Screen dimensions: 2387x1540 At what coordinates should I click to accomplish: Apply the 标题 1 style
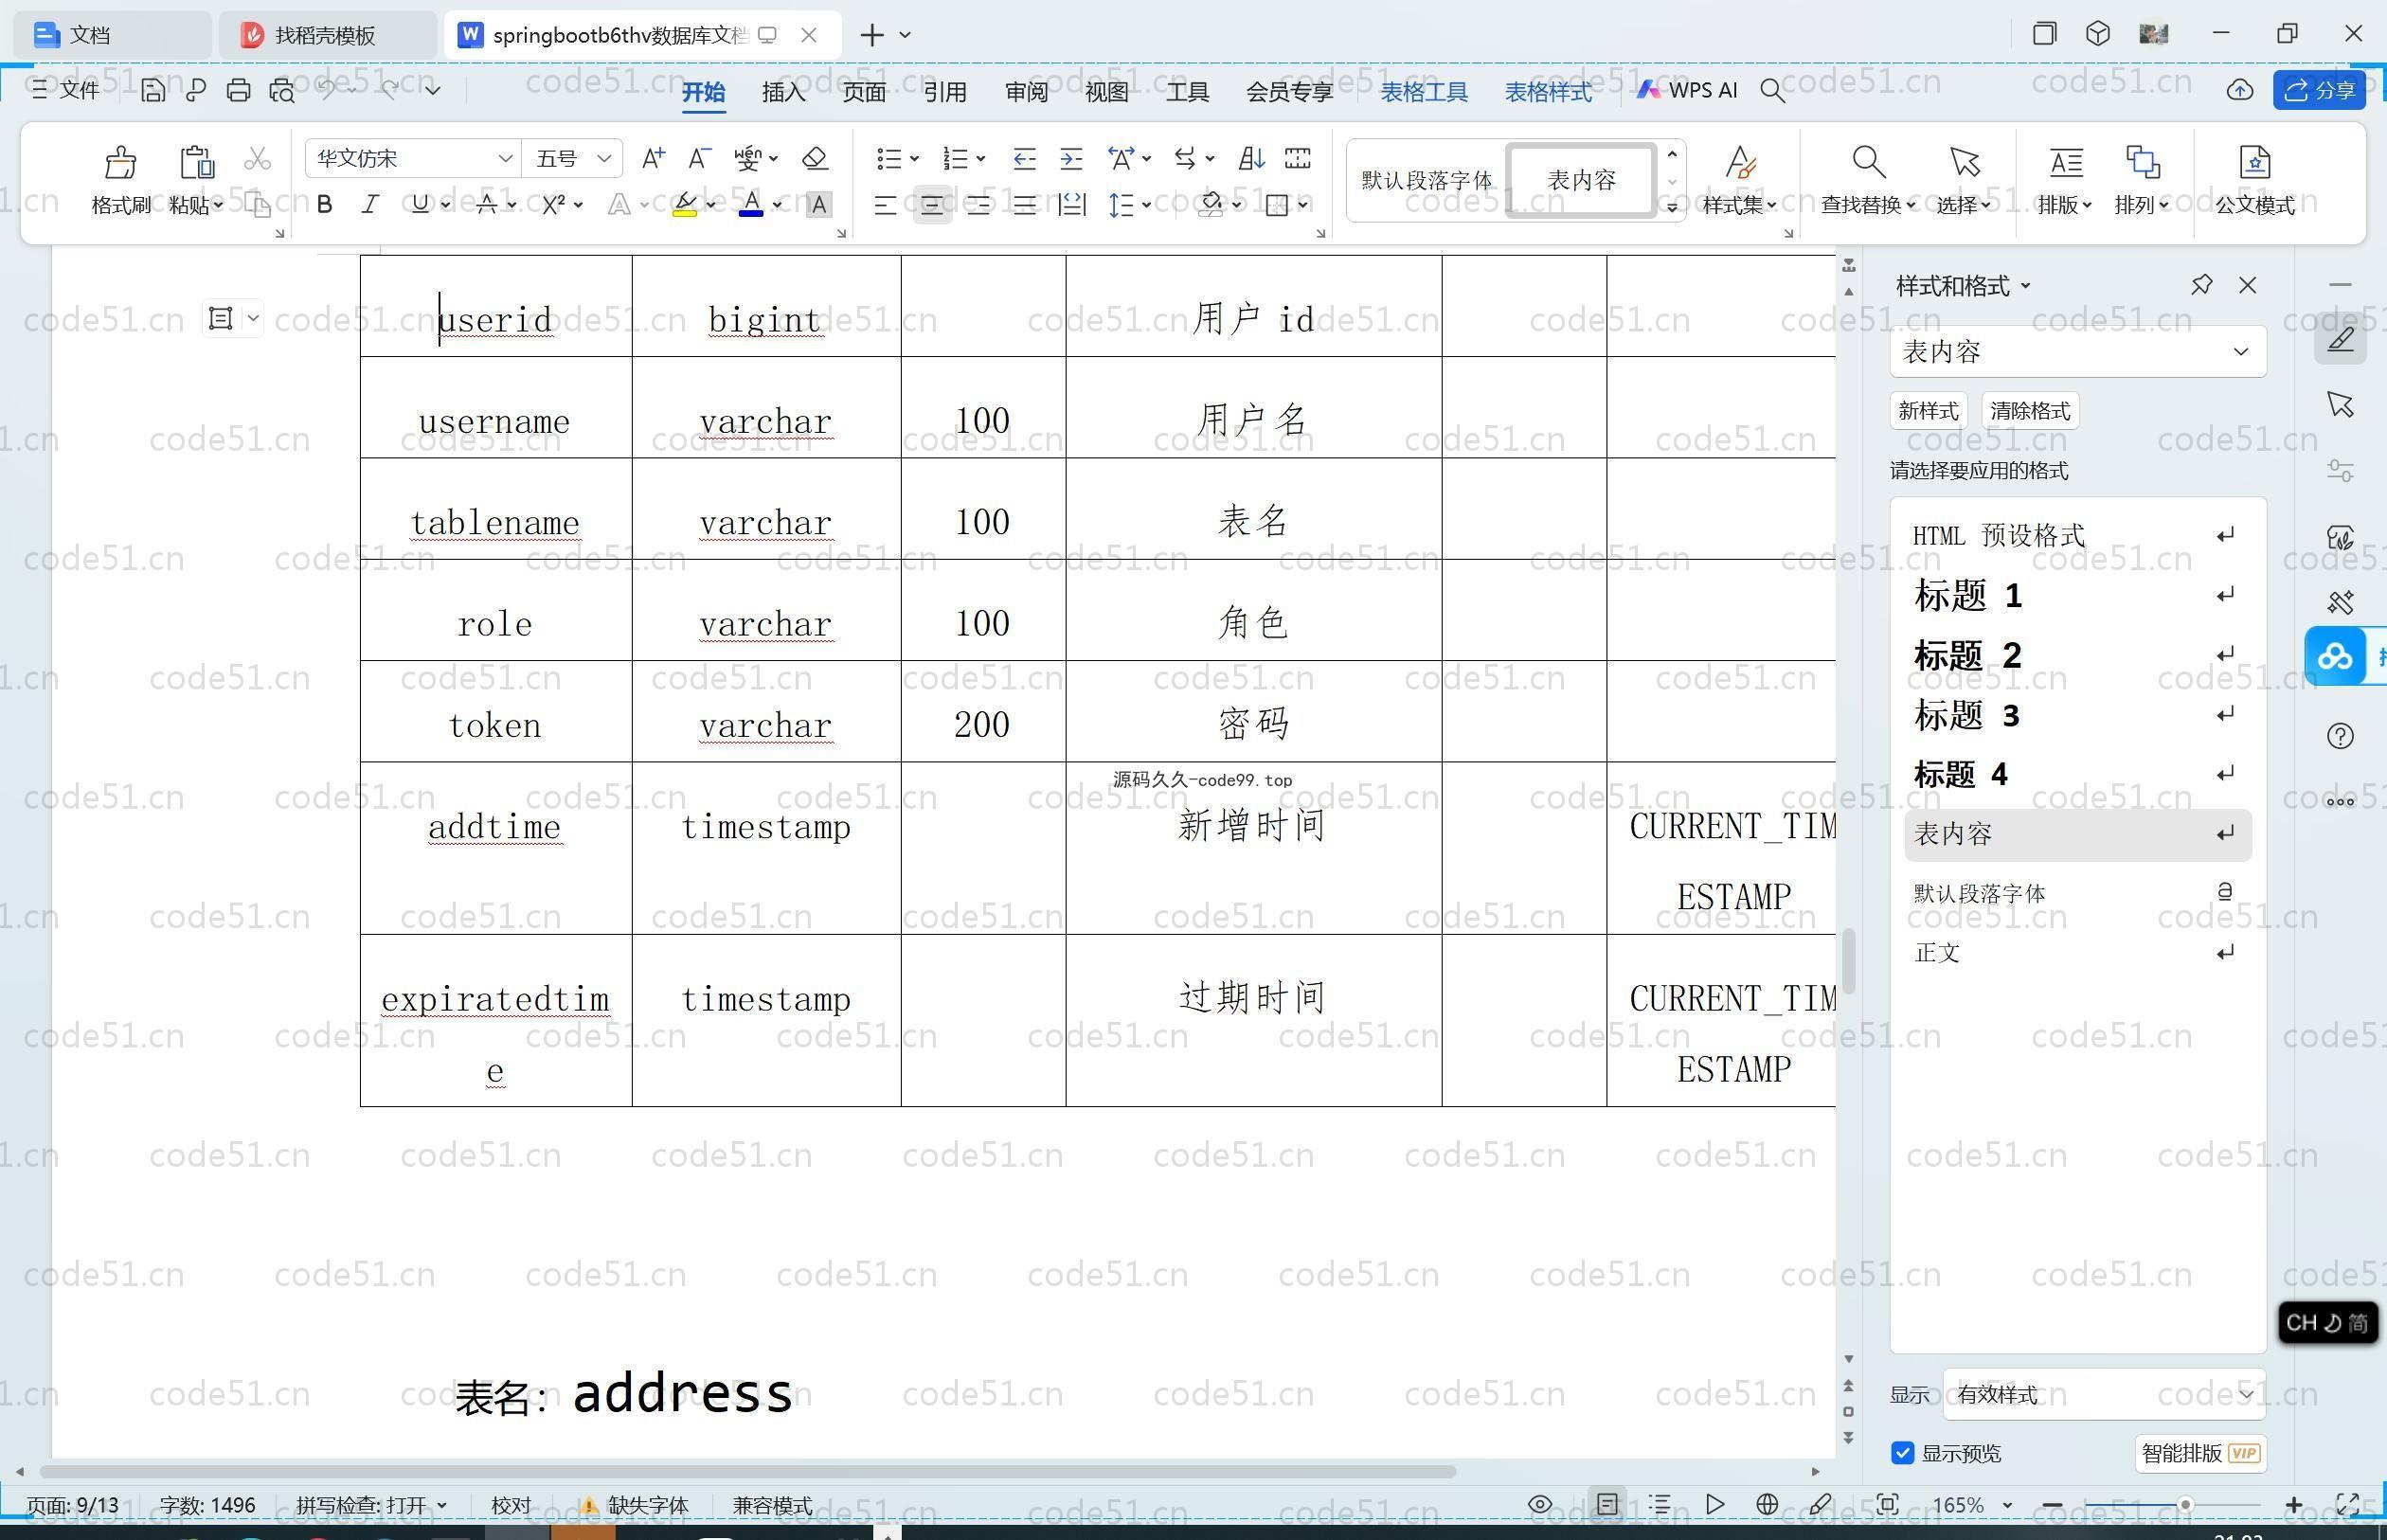click(2077, 596)
